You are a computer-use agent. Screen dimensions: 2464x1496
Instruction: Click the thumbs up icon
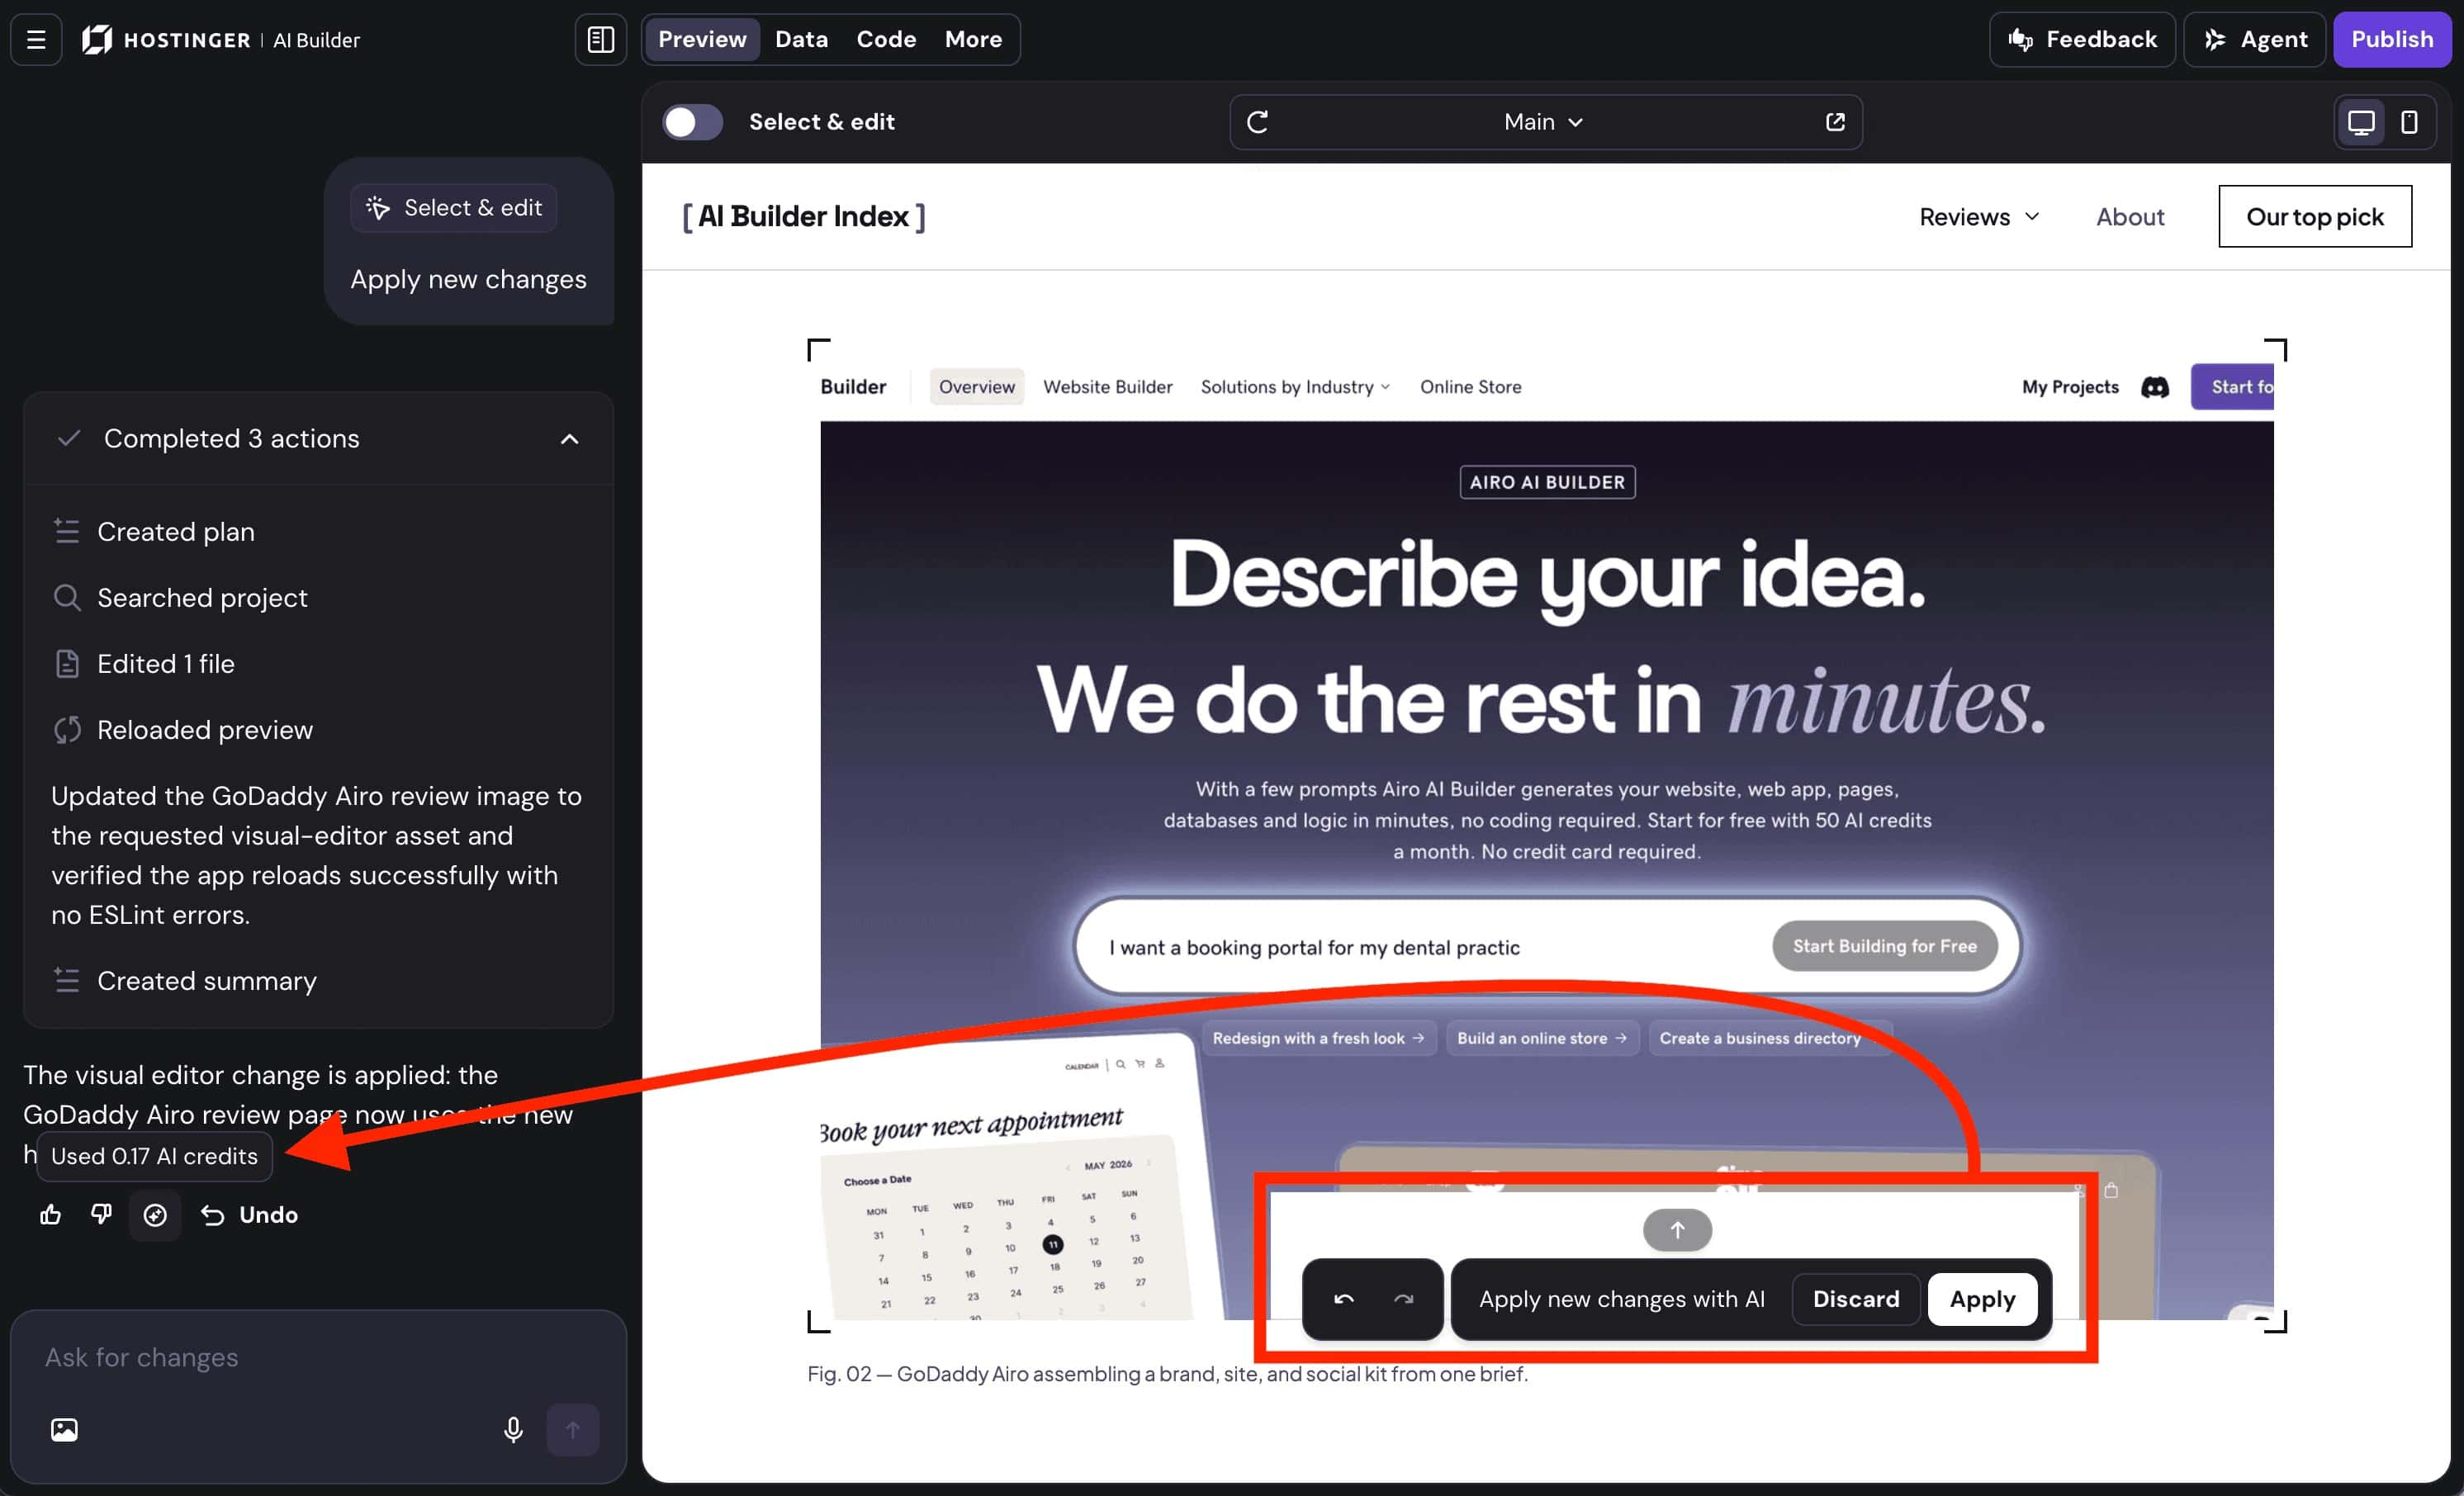click(50, 1214)
